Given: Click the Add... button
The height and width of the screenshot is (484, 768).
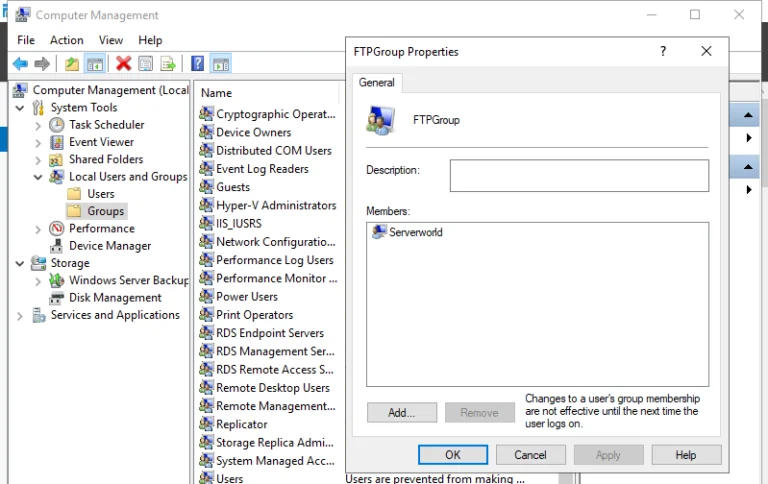Looking at the screenshot, I should pos(402,412).
